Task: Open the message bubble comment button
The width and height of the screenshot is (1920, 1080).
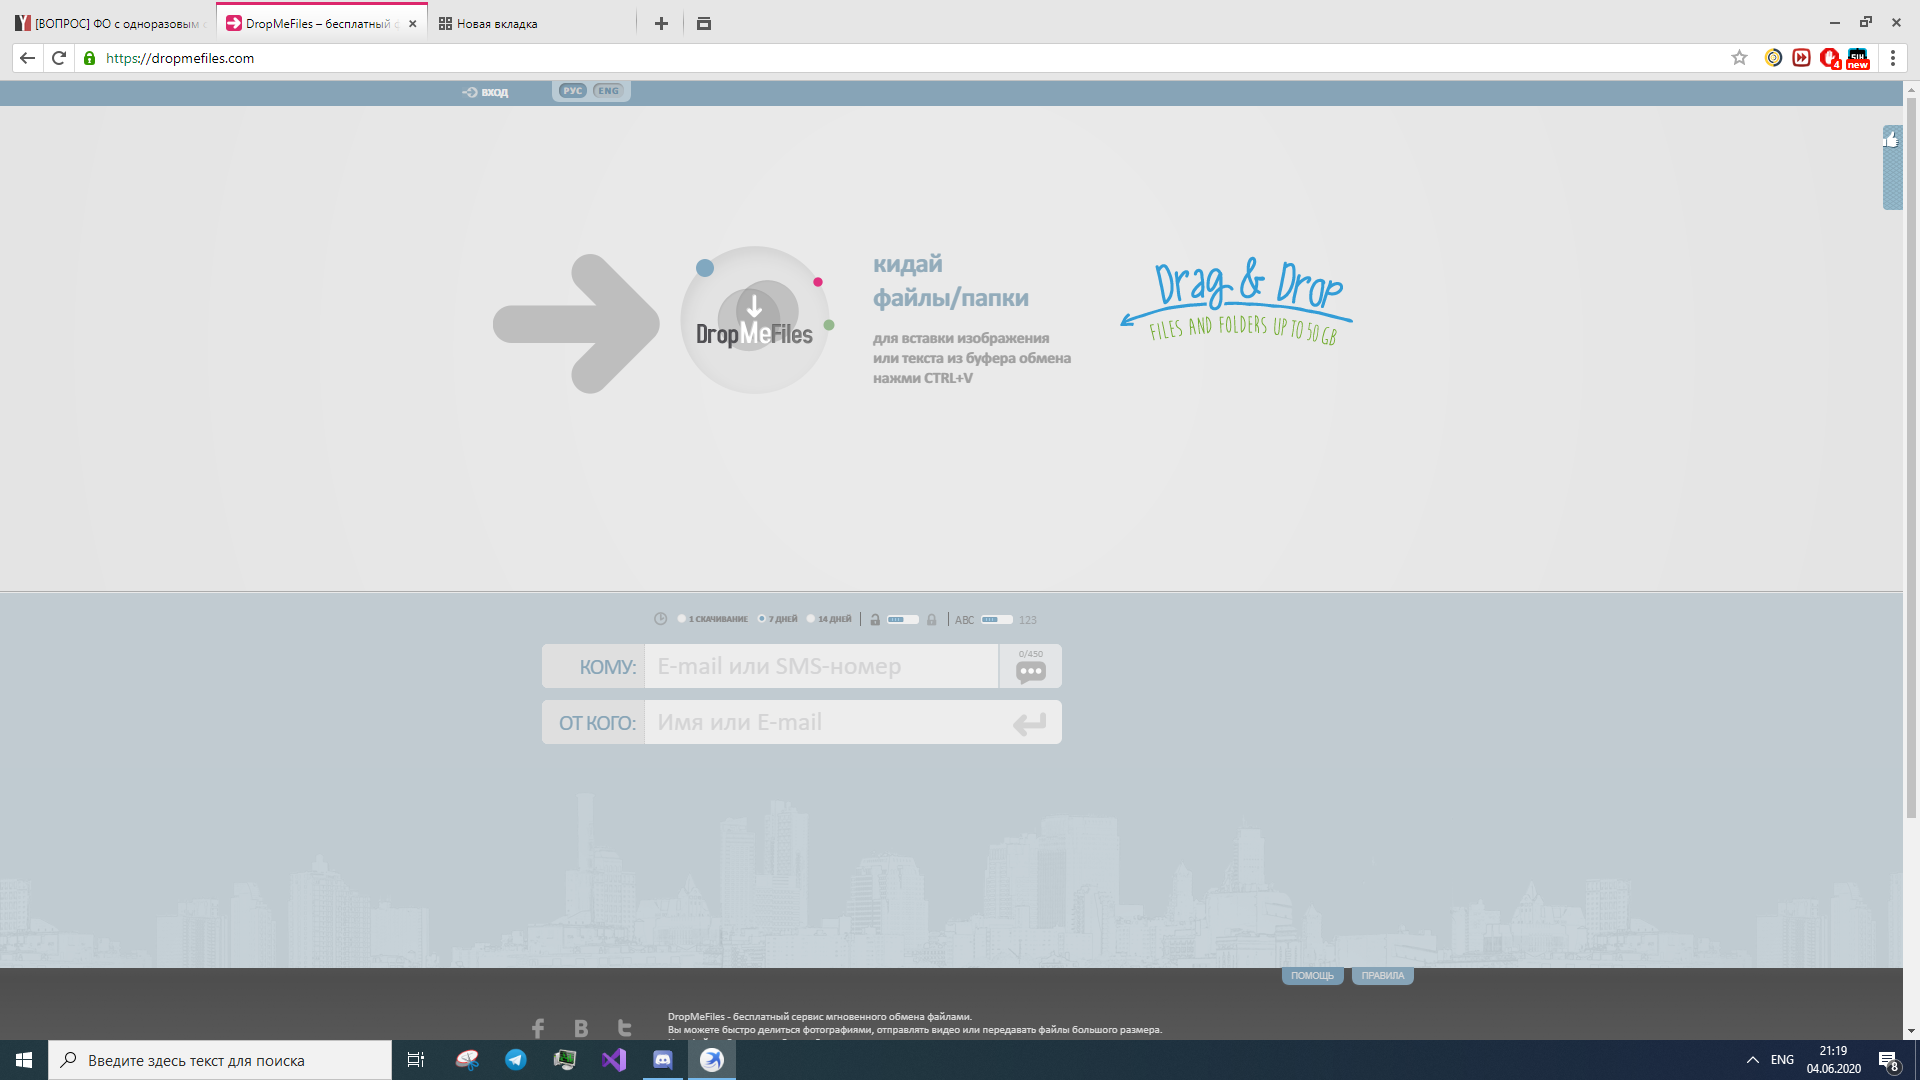Action: point(1031,667)
